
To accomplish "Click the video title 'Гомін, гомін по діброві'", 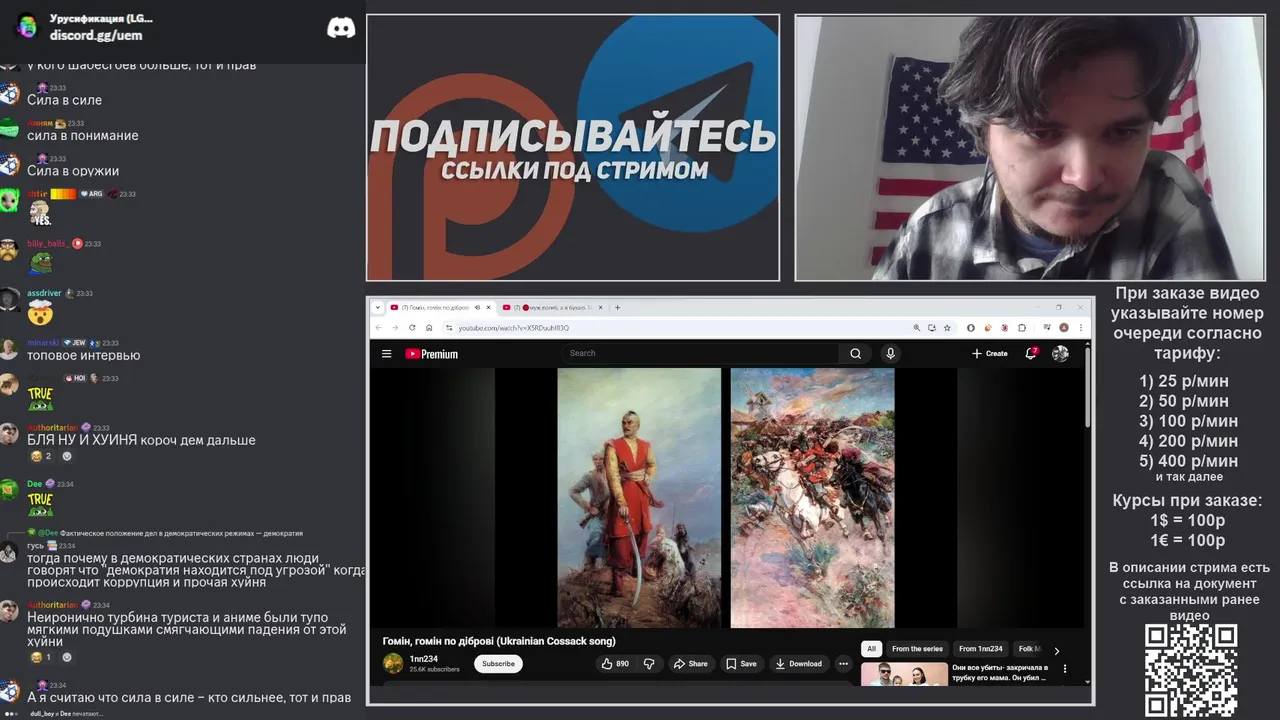I will (x=499, y=641).
